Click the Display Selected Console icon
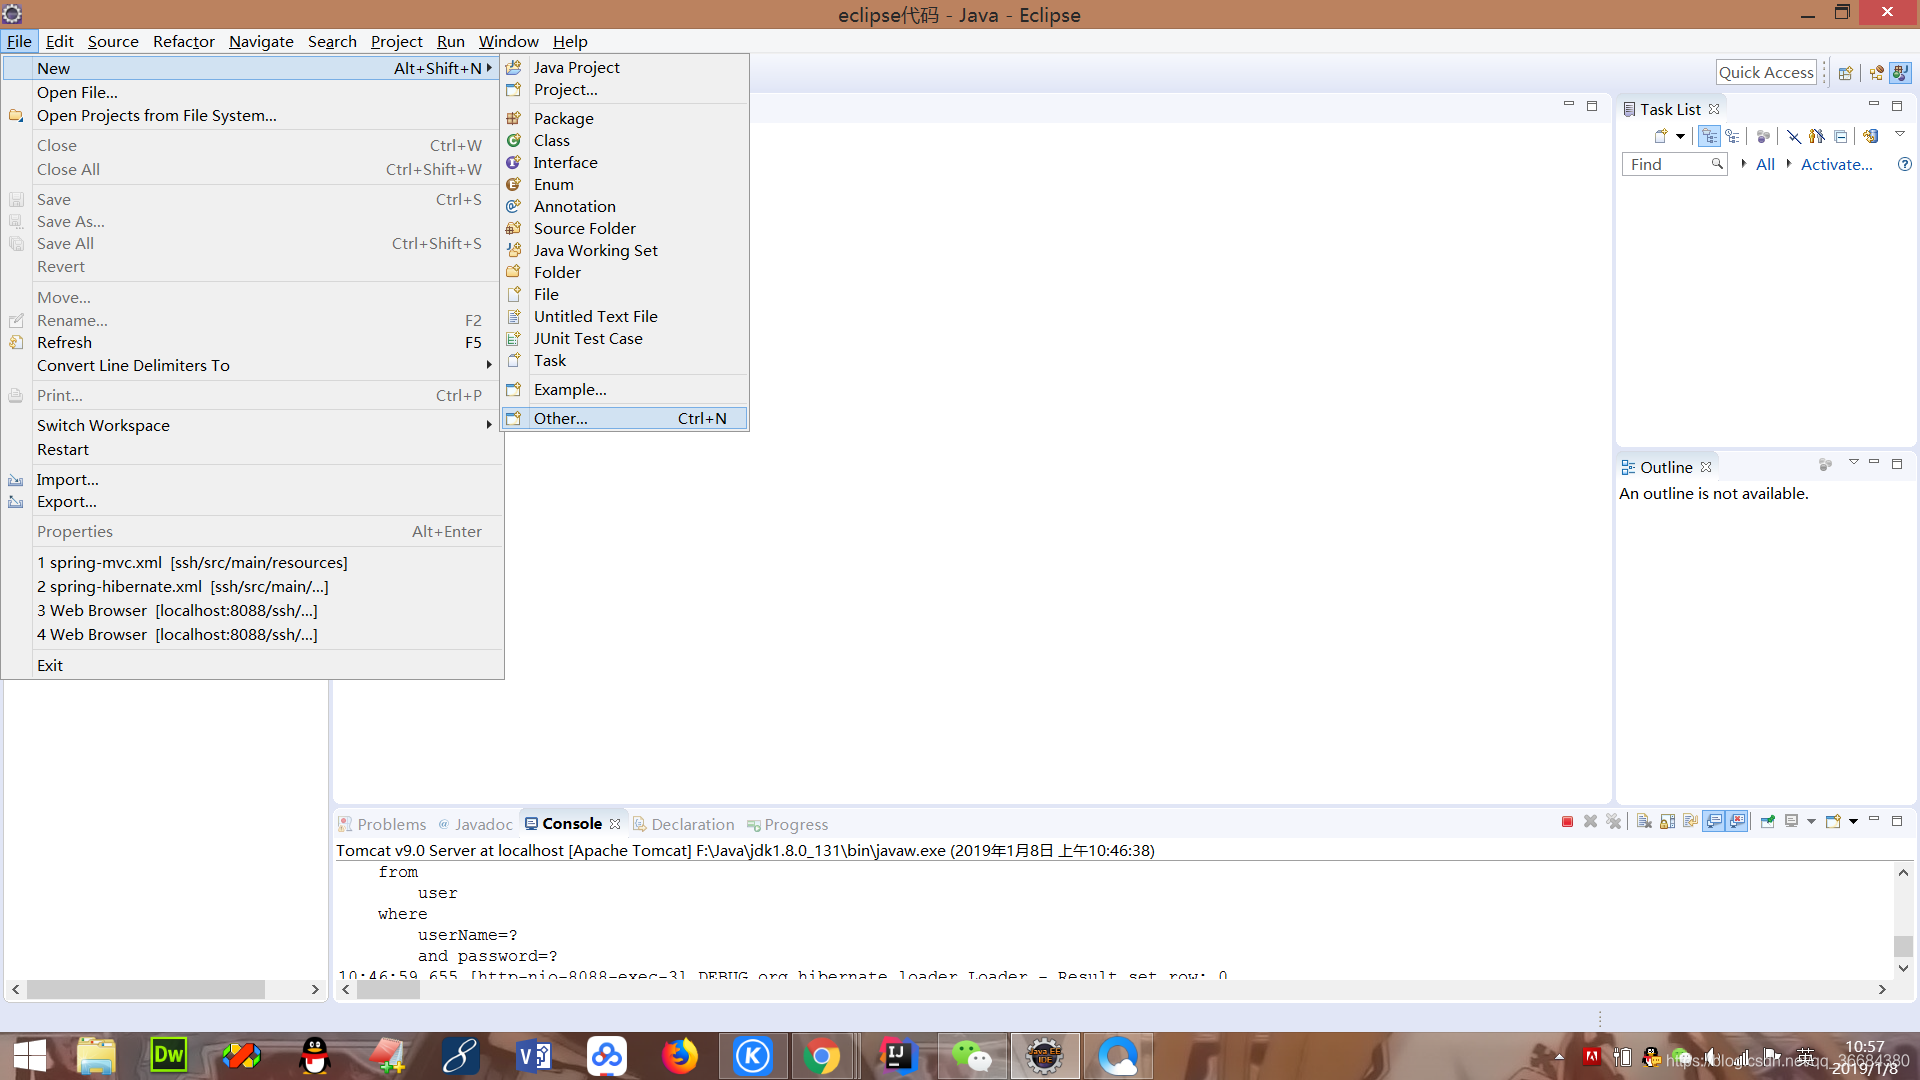1920x1080 pixels. pos(1792,822)
